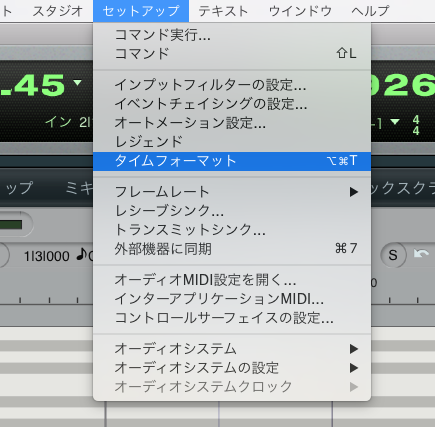Open the スタジオ menu
Viewport: 435px width, 427px height.
pyautogui.click(x=57, y=11)
